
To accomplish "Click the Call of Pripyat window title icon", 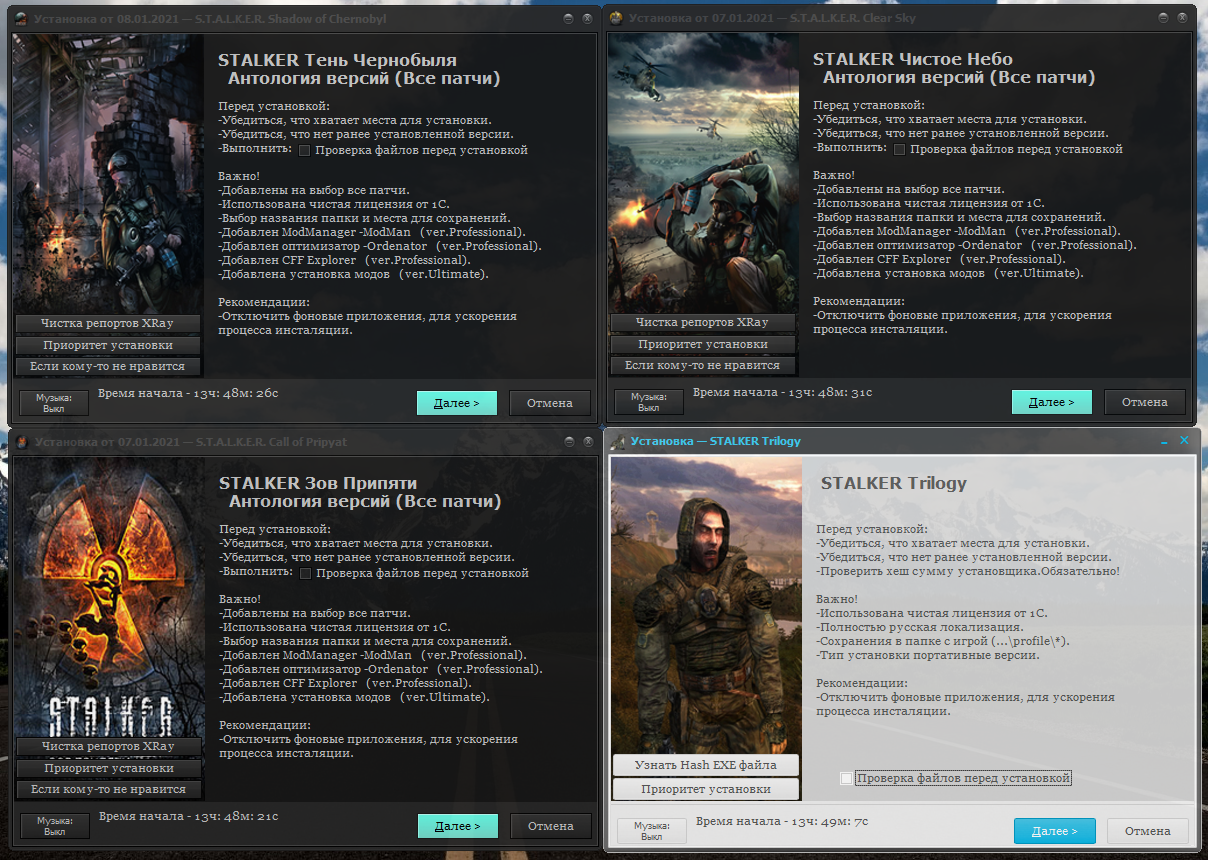I will point(22,441).
